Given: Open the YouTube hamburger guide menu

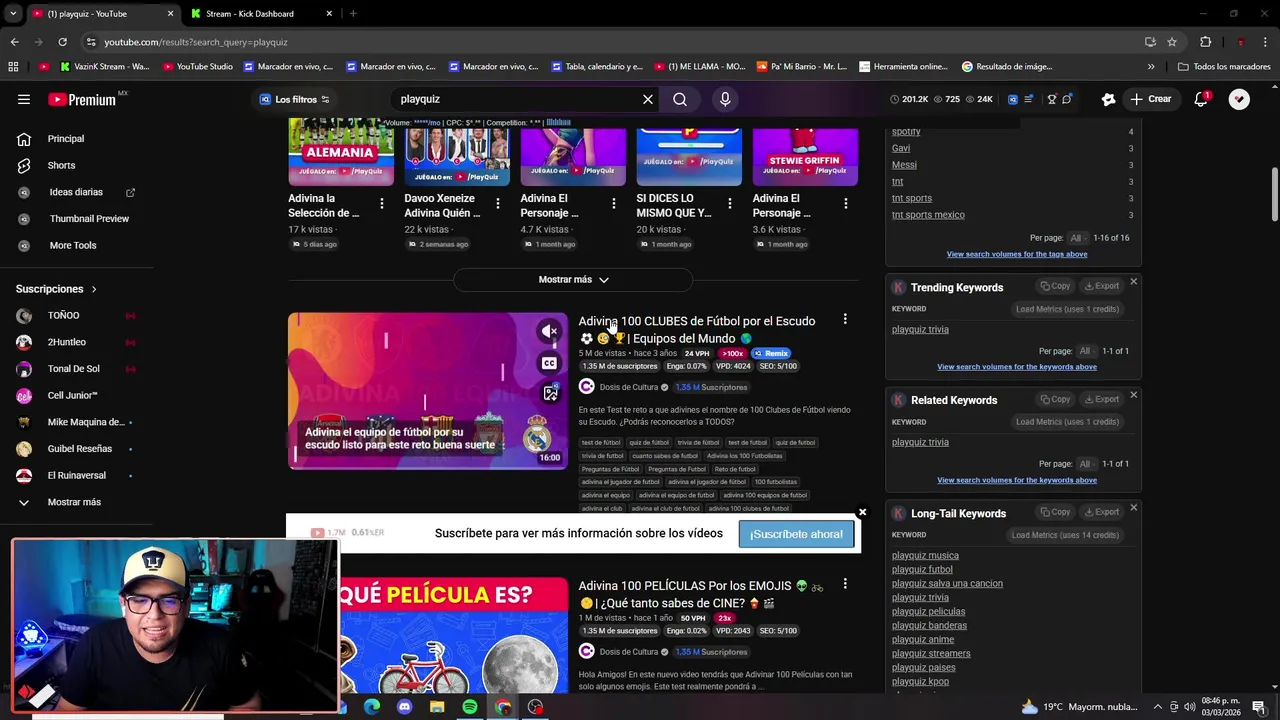Looking at the screenshot, I should click(x=24, y=99).
